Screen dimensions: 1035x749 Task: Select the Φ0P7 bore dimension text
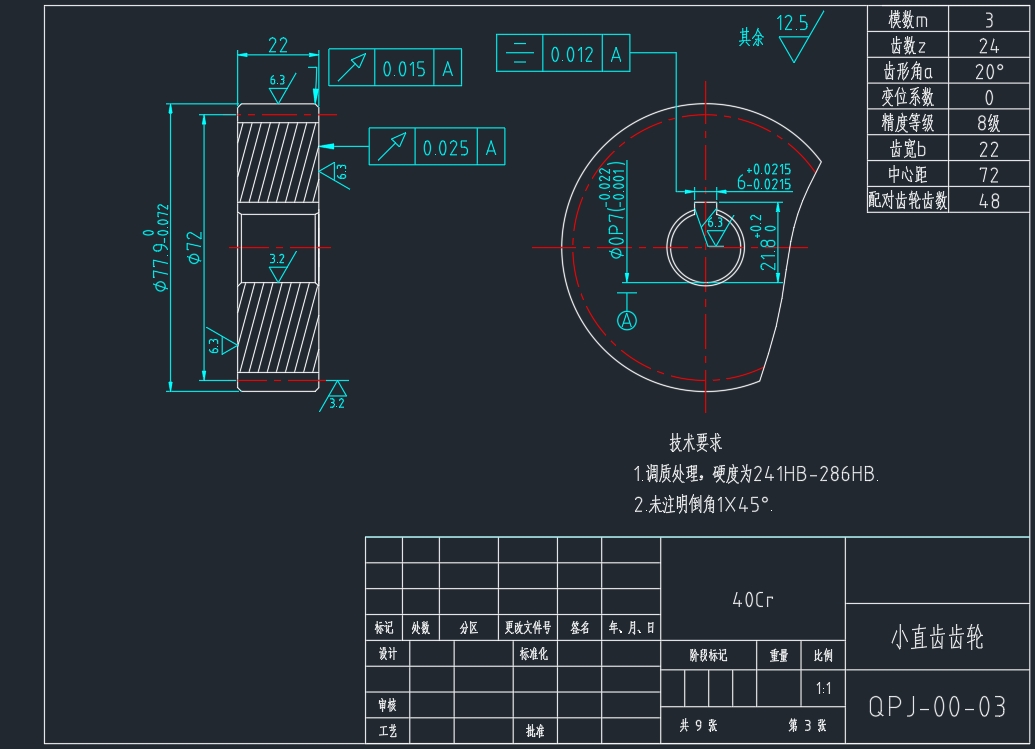(x=615, y=212)
